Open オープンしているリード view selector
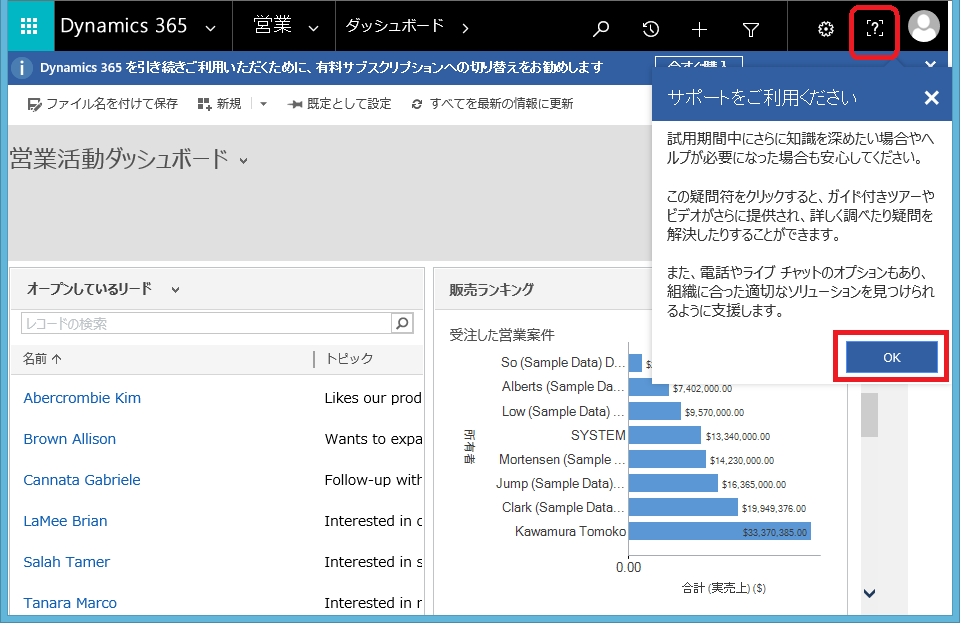Viewport: 960px width, 623px height. coord(176,290)
